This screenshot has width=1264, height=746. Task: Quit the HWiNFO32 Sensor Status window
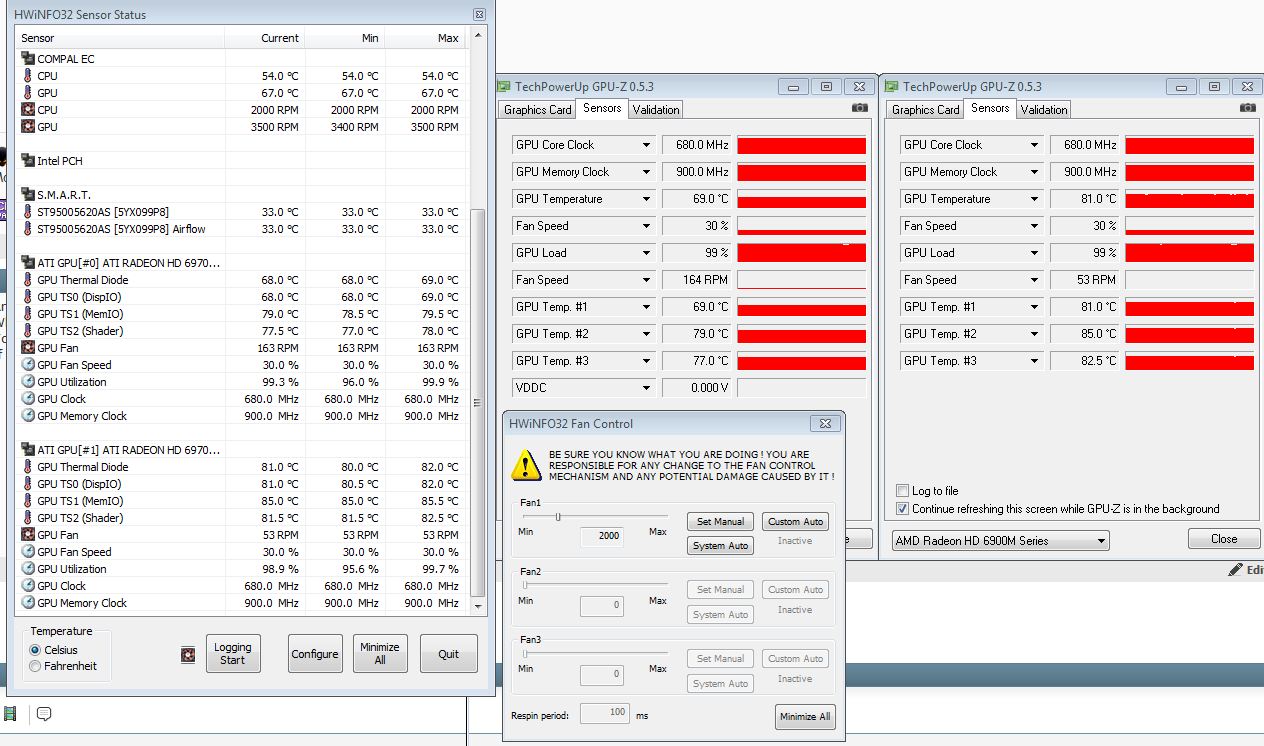[x=449, y=654]
